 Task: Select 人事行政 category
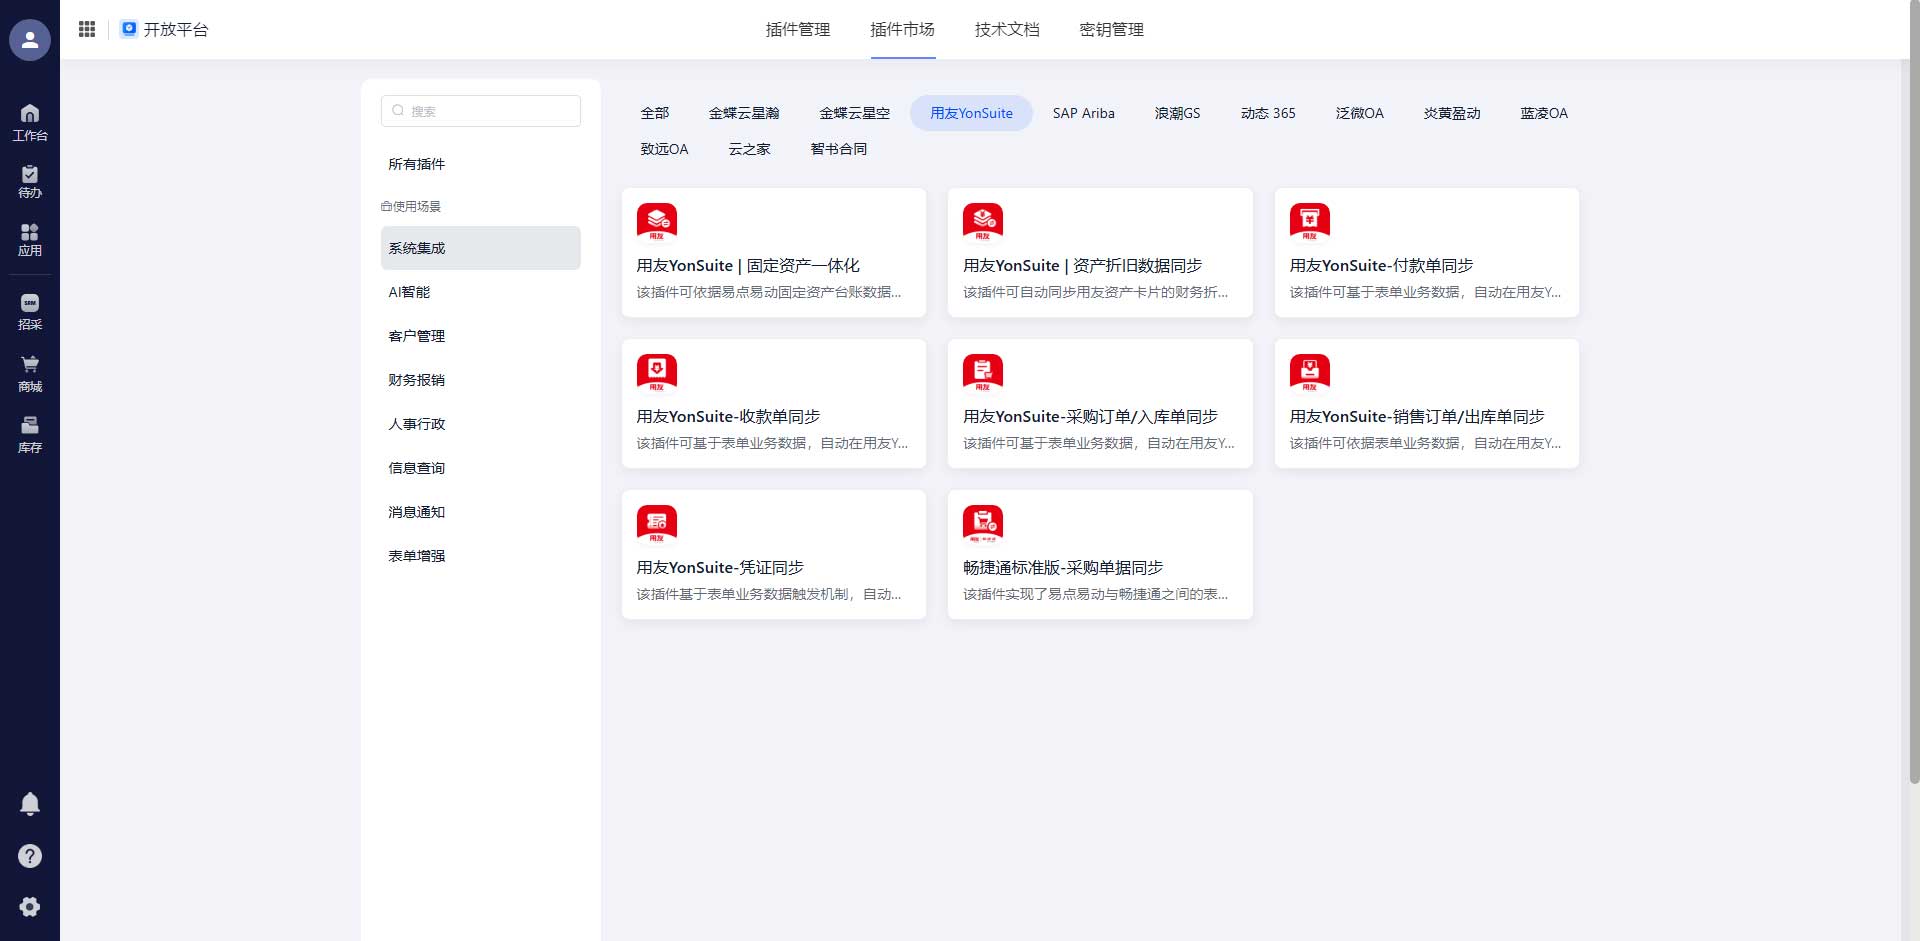(481, 424)
